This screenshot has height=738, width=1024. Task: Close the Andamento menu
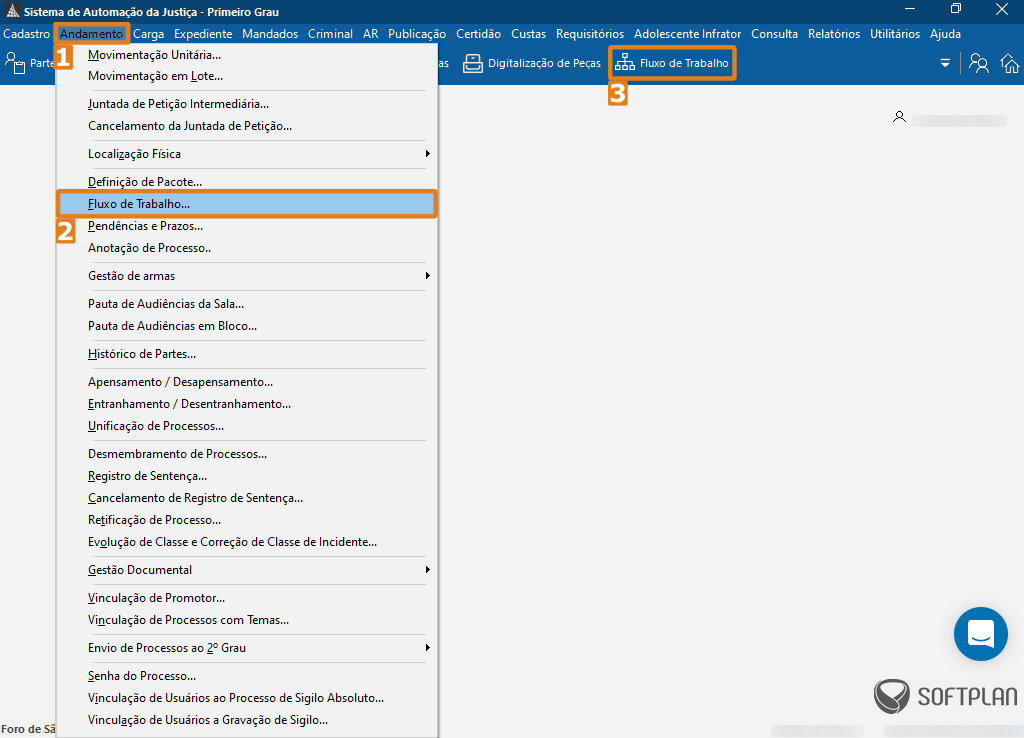tap(91, 34)
